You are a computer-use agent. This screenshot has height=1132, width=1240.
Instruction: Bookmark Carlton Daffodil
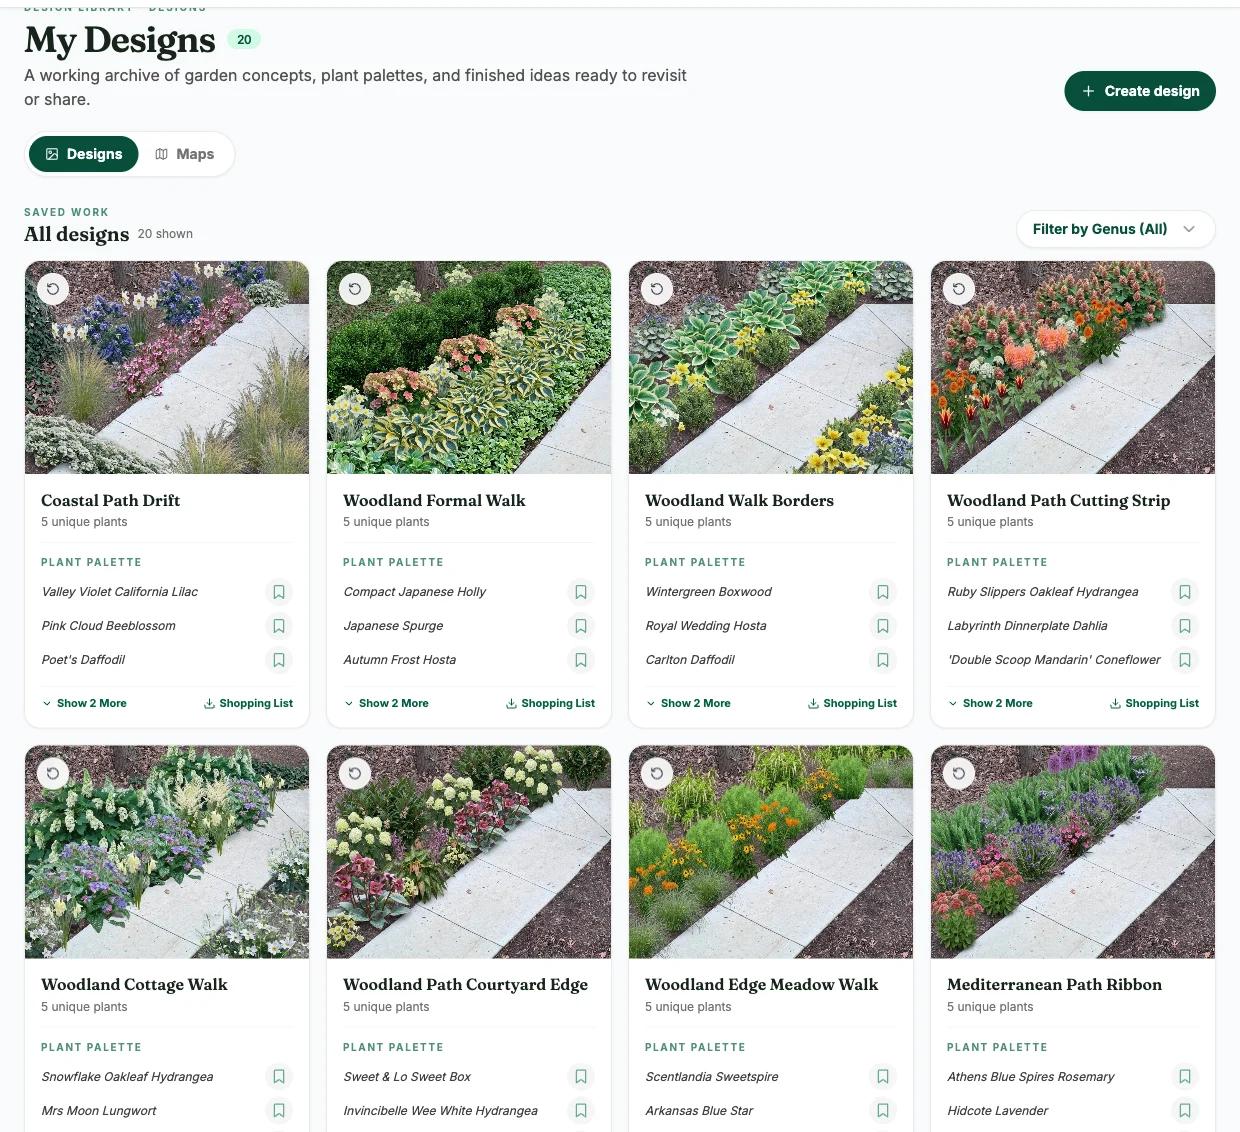pos(883,660)
